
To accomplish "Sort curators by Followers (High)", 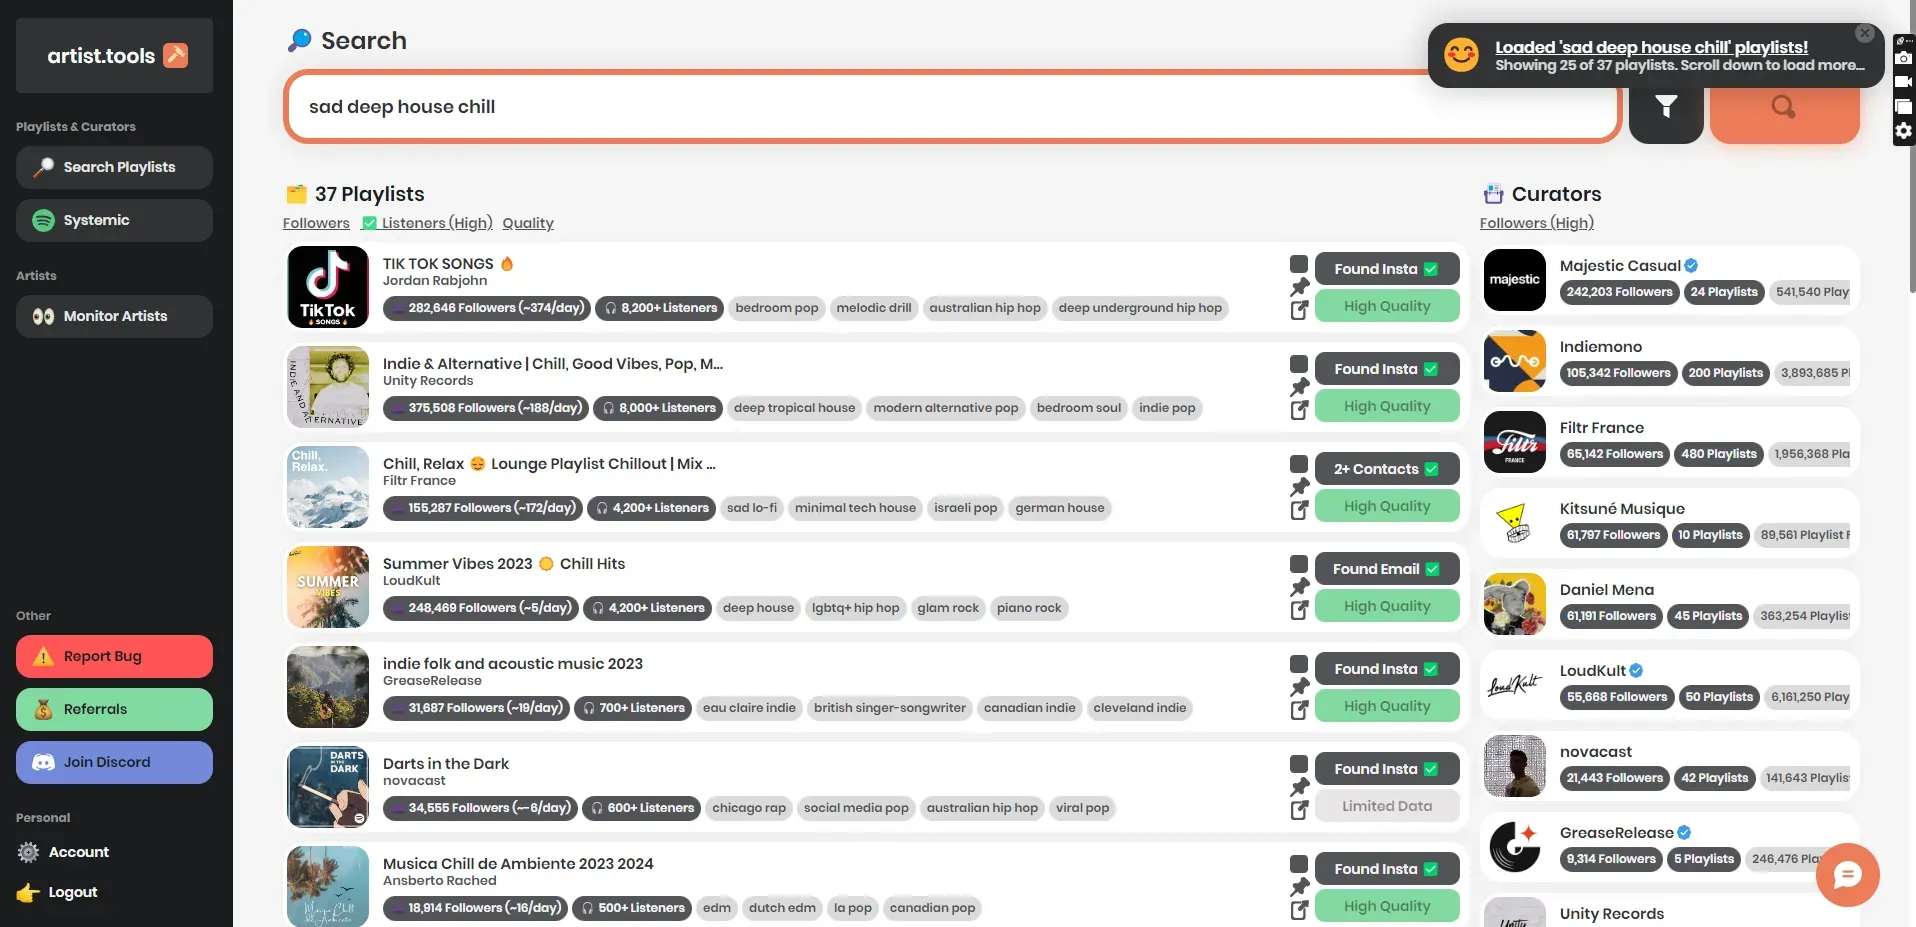I will (x=1537, y=223).
